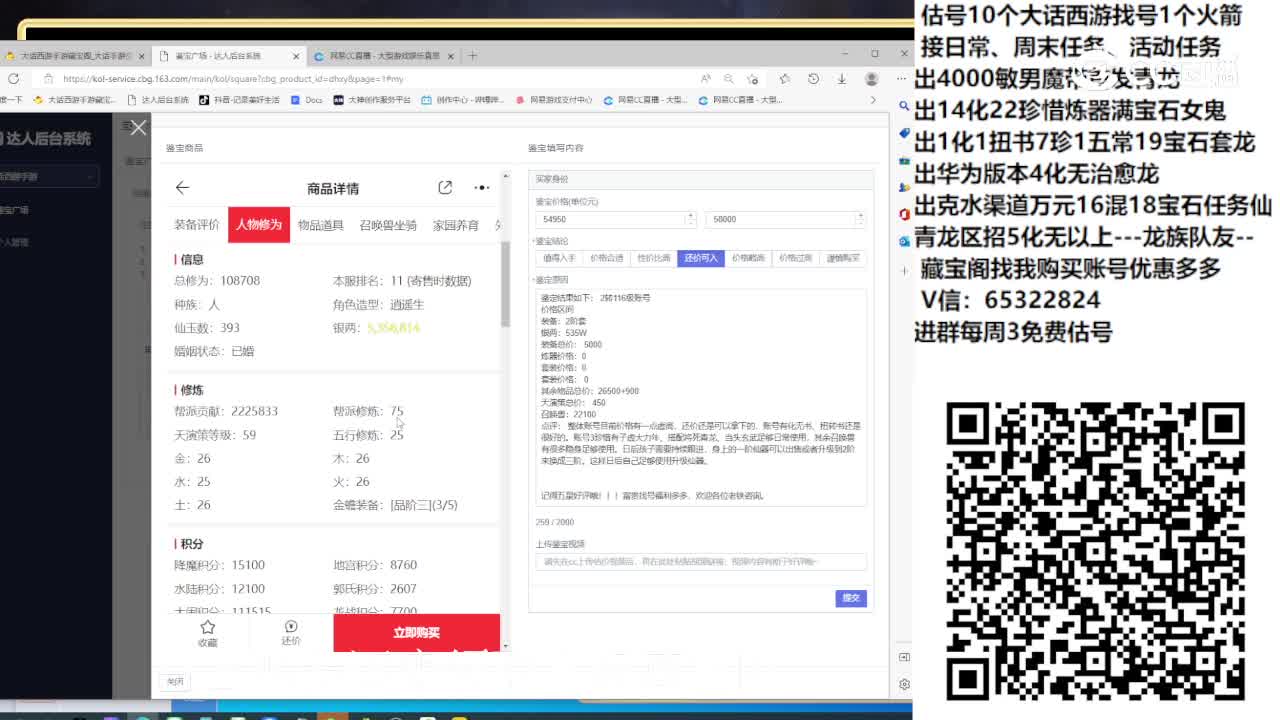
Task: Click the read aloud icon in address bar
Action: pos(706,79)
